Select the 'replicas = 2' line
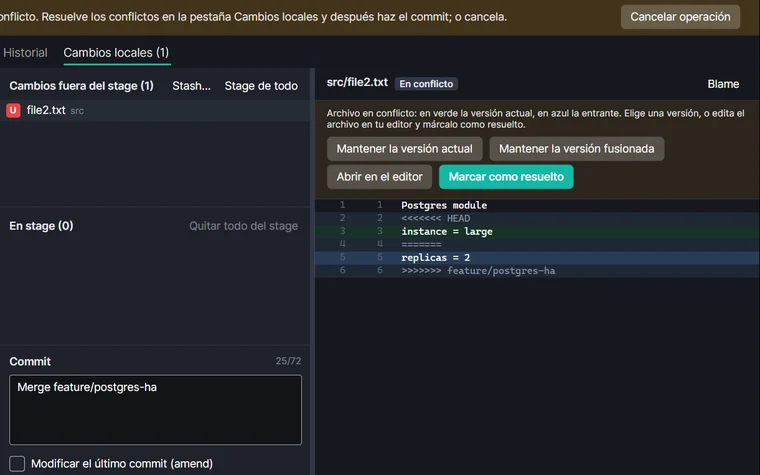 pyautogui.click(x=537, y=257)
